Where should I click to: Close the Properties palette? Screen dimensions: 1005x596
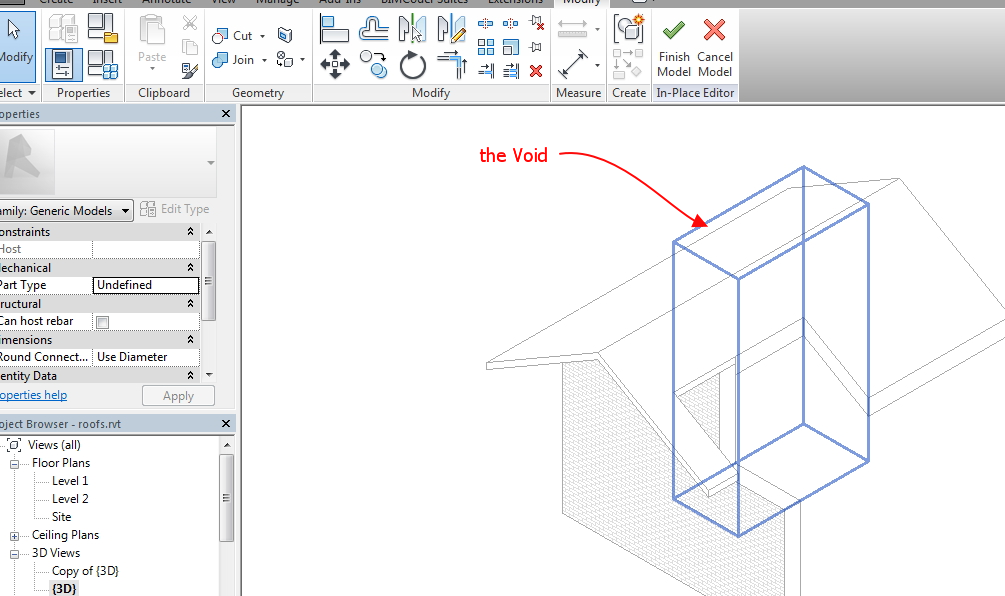[226, 113]
